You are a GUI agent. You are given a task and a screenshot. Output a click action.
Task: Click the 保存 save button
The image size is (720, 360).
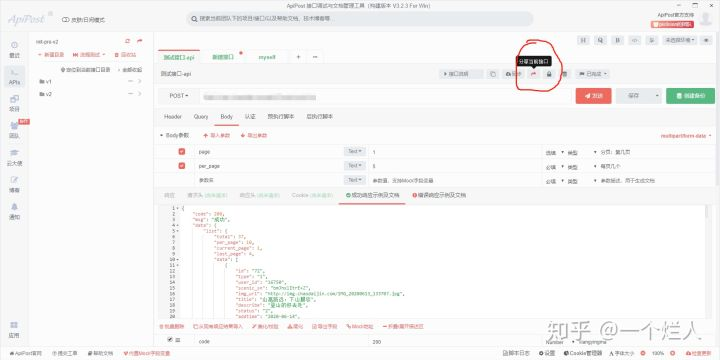[x=634, y=96]
